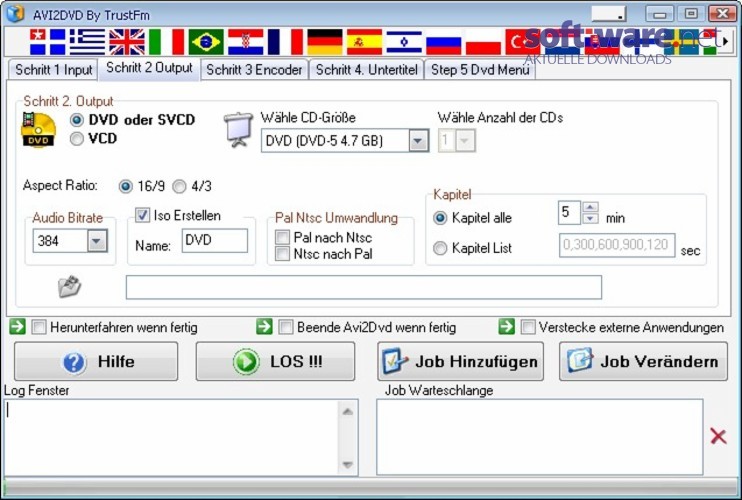742x500 pixels.
Task: Select the Brazilian flag language
Action: click(206, 42)
